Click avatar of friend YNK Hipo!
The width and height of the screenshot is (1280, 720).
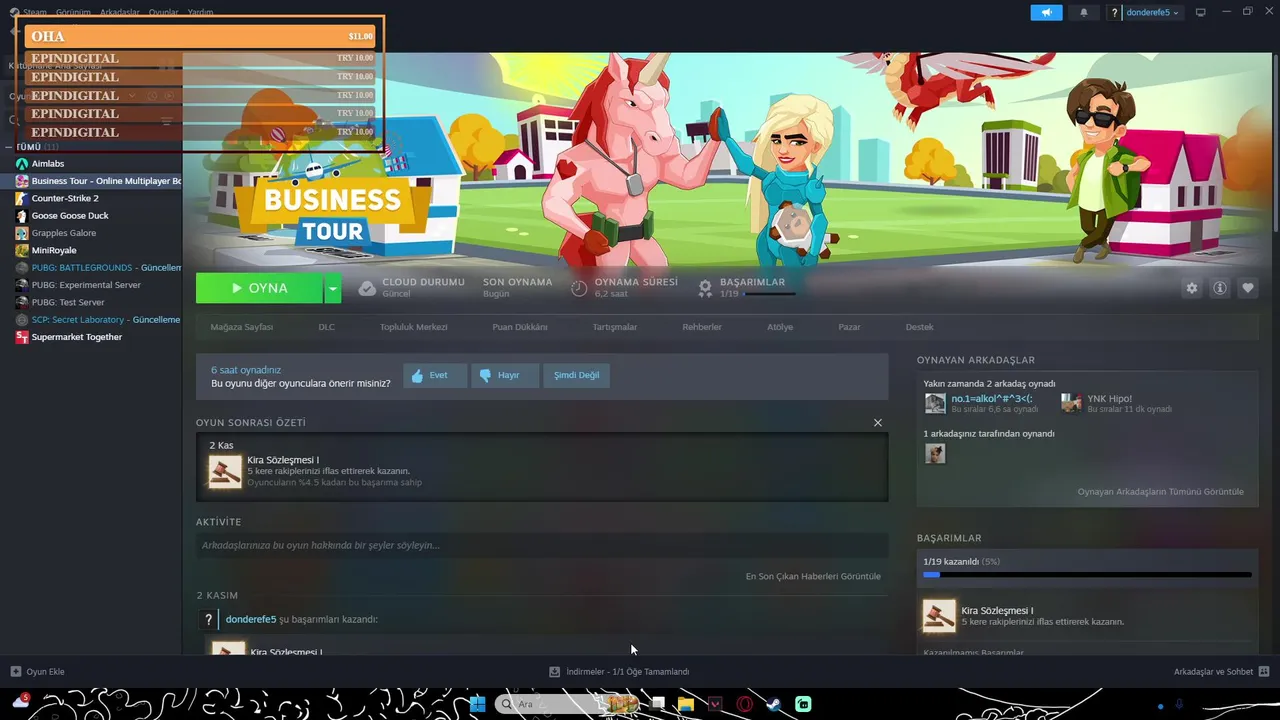pyautogui.click(x=1071, y=403)
